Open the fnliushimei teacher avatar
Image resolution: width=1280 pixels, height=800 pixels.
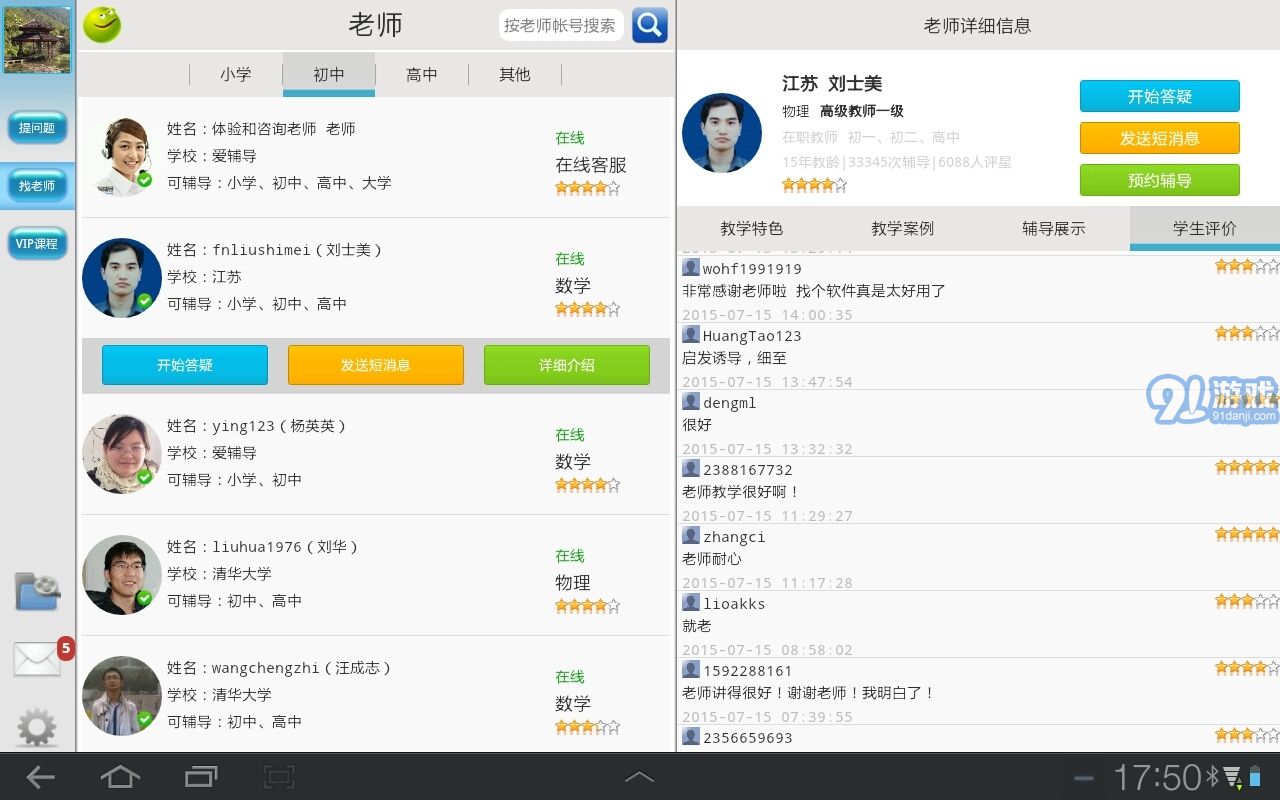(x=122, y=278)
